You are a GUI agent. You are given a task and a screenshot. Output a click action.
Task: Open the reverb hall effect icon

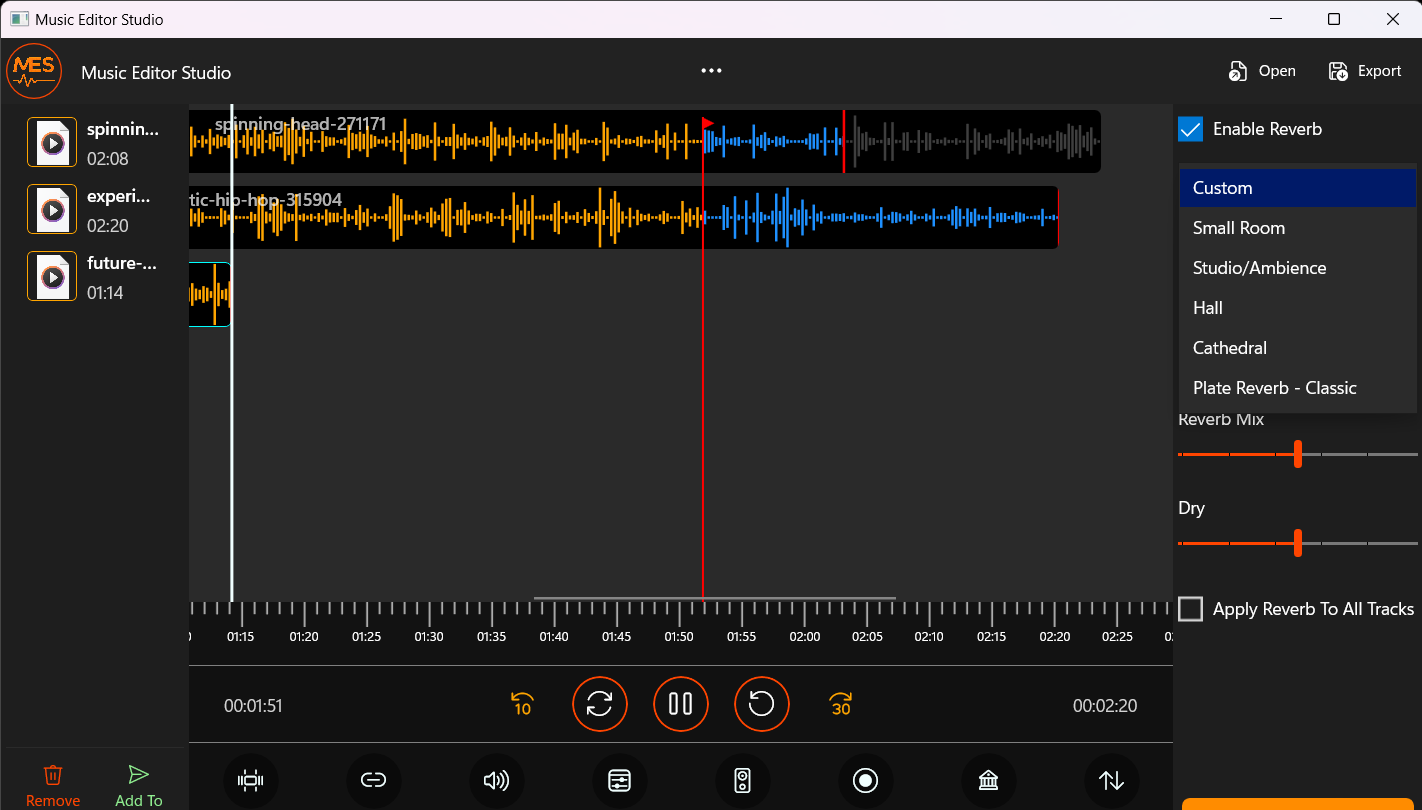coord(988,781)
